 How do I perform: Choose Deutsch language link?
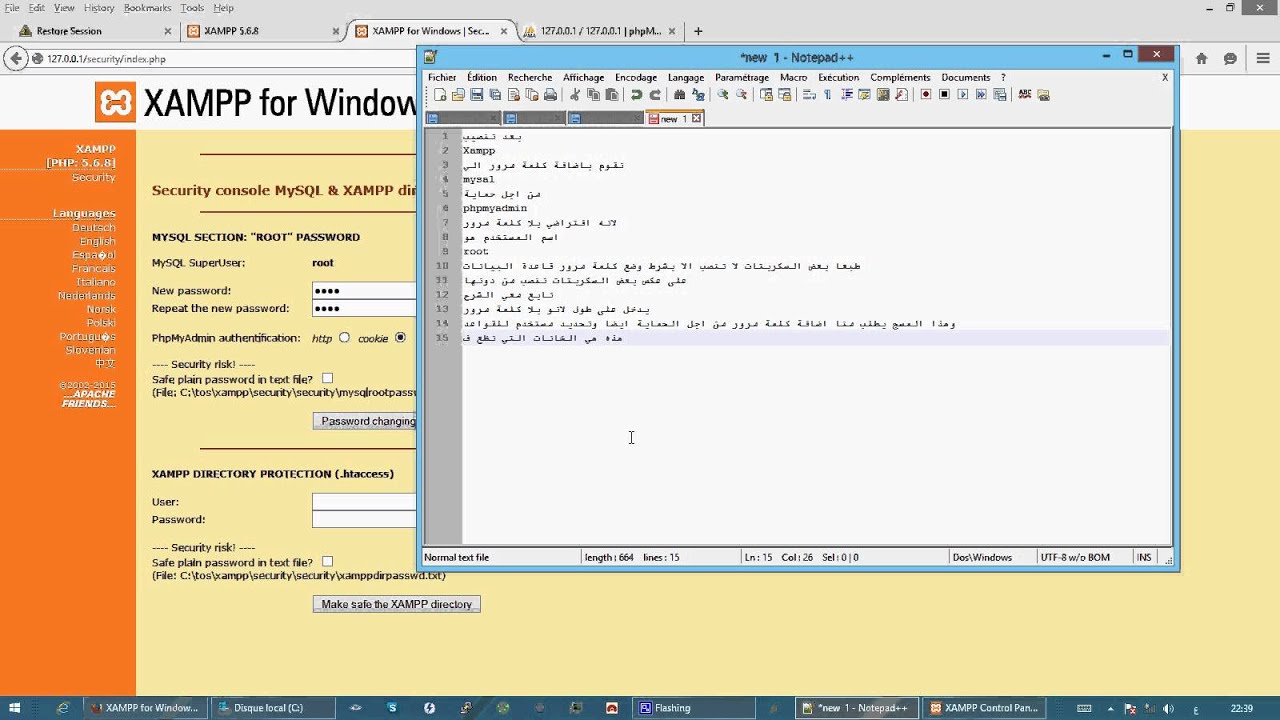[93, 227]
